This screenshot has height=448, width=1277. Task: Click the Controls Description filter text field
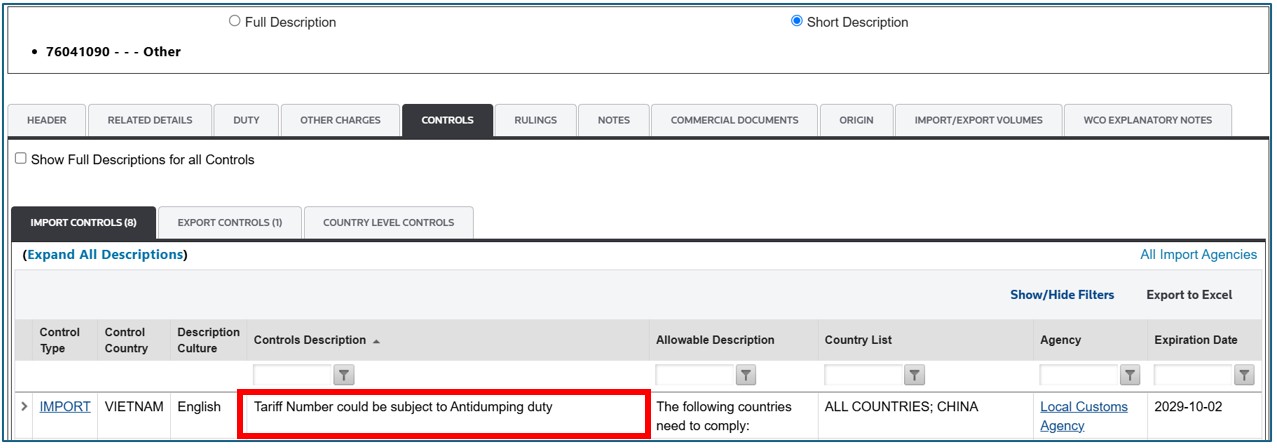point(293,376)
